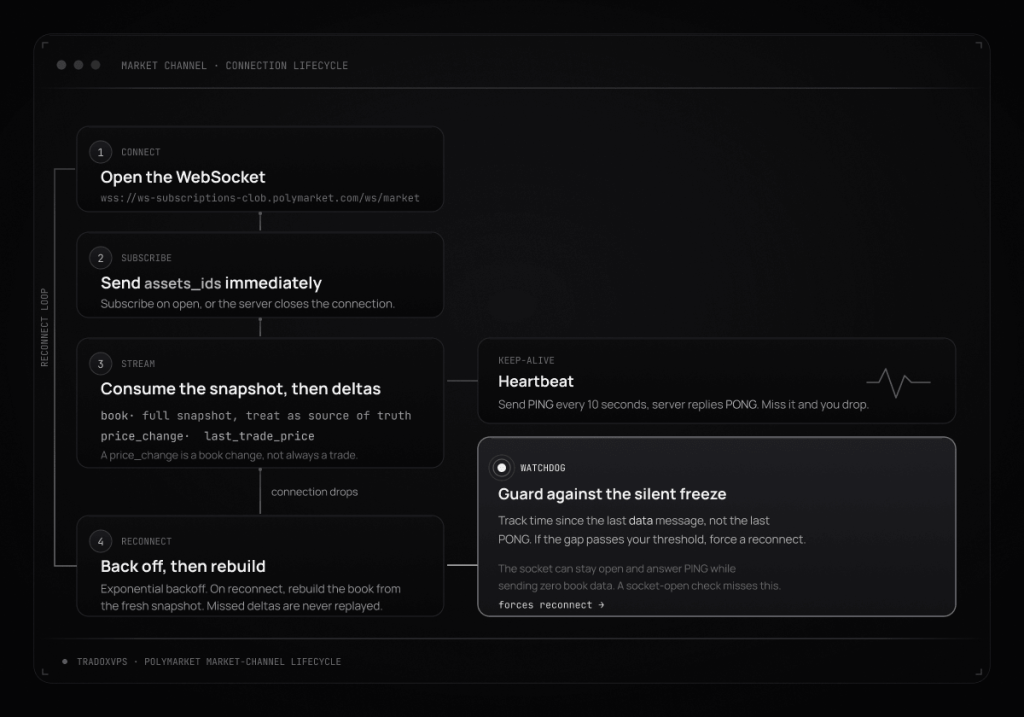Click the second gray window dot
1024x717 pixels.
[x=78, y=65]
